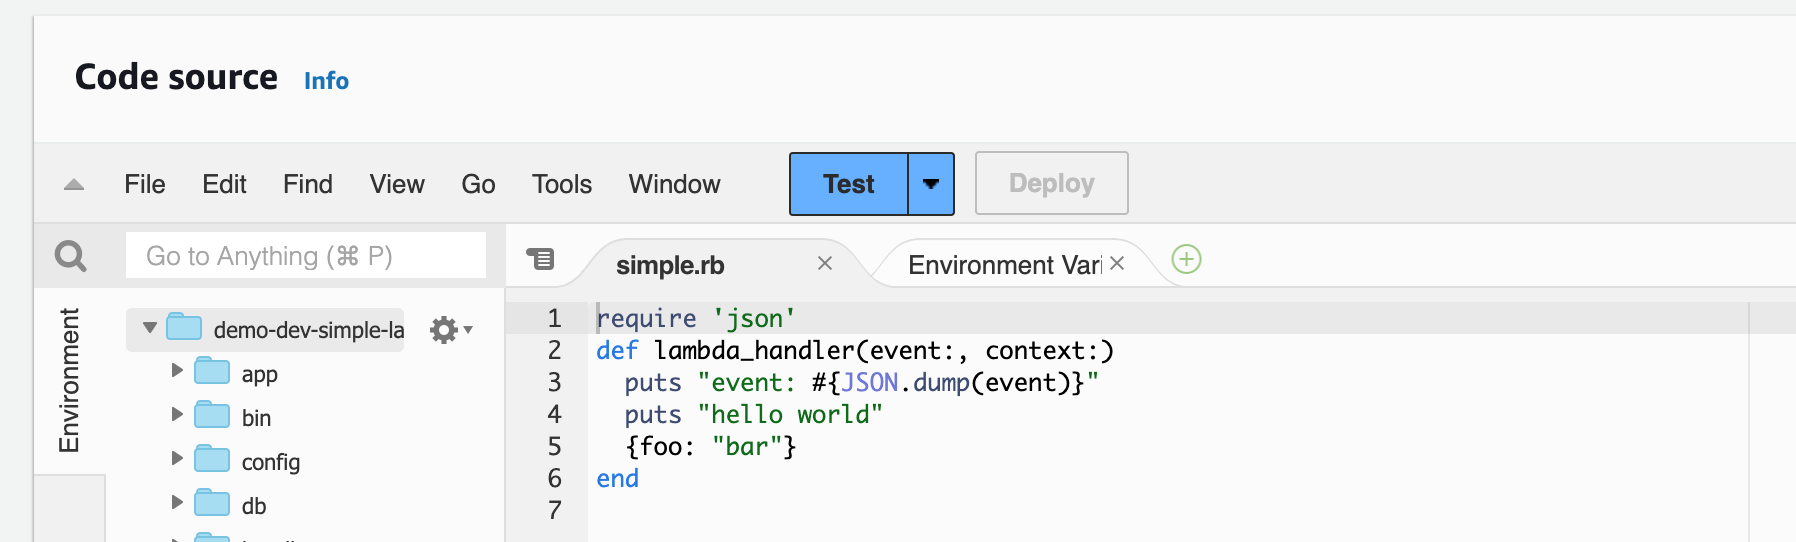Add a new tab with plus icon
Viewport: 1796px width, 542px height.
click(1186, 260)
